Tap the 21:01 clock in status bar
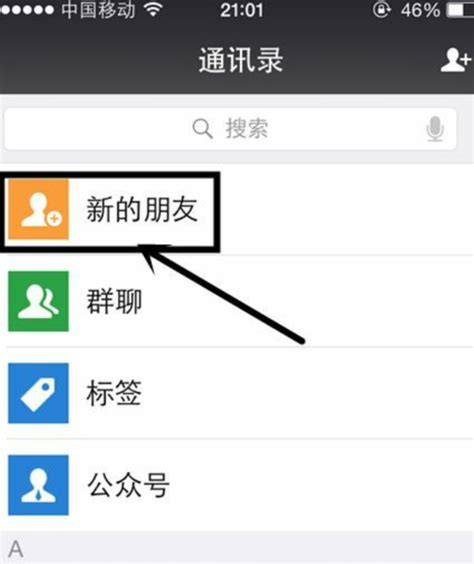This screenshot has width=474, height=564. (x=242, y=10)
